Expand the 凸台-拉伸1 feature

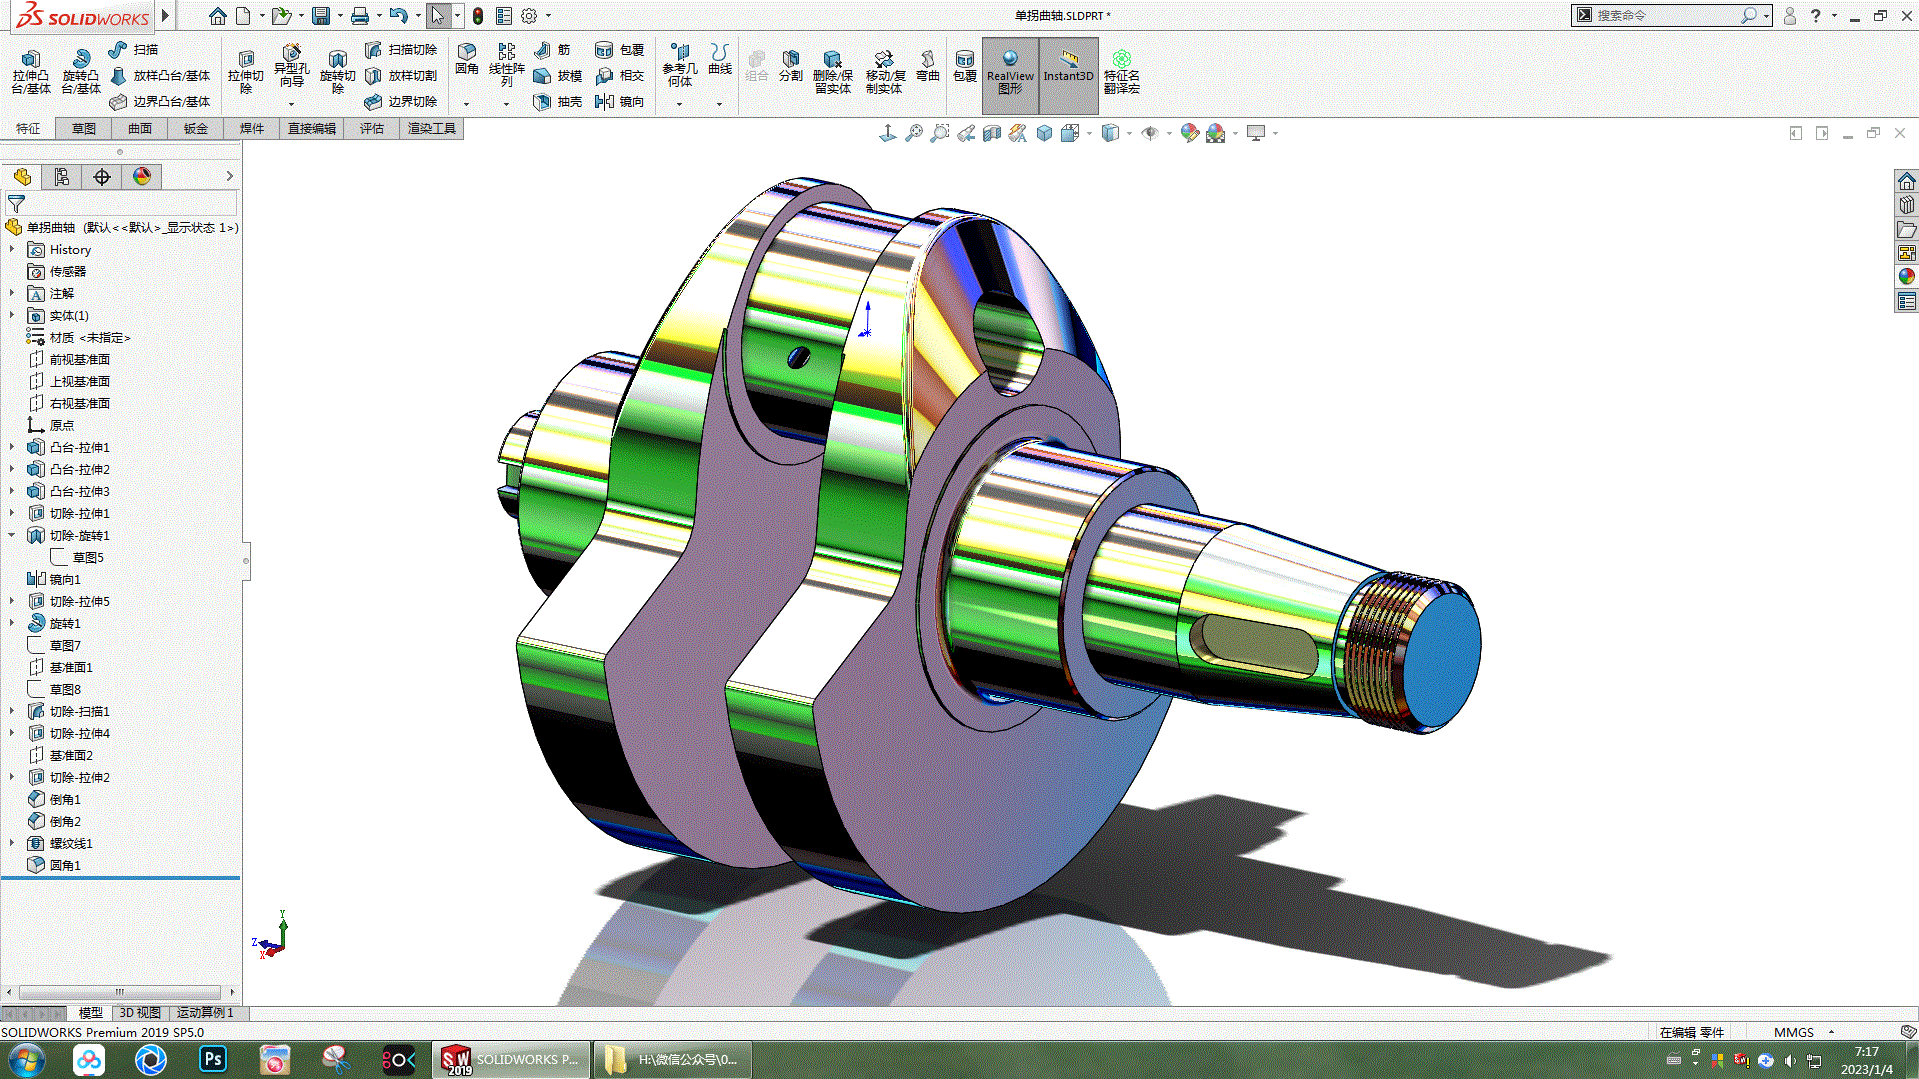[x=12, y=447]
